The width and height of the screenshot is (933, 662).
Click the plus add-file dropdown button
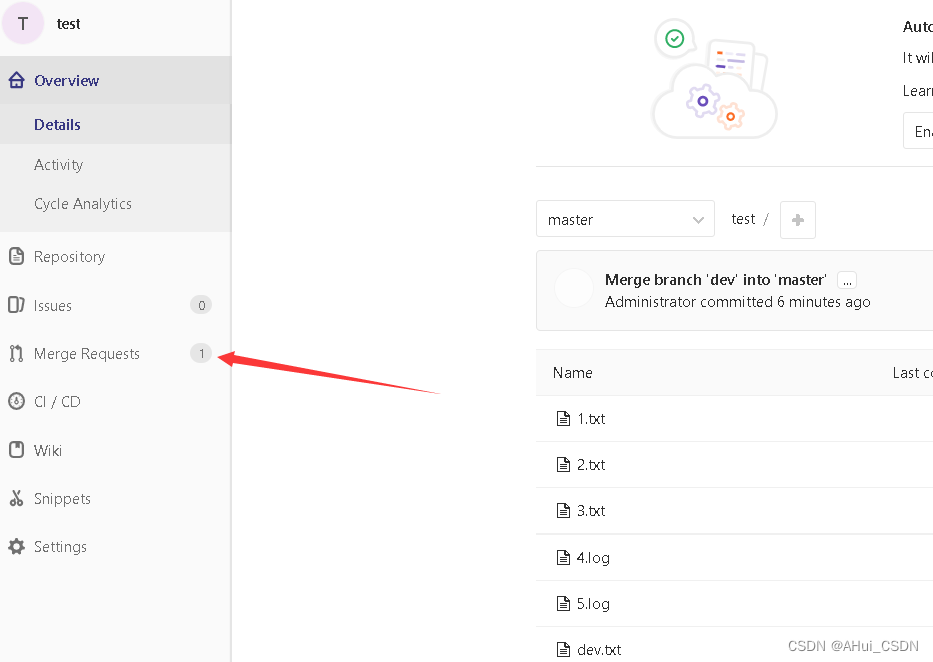point(797,220)
